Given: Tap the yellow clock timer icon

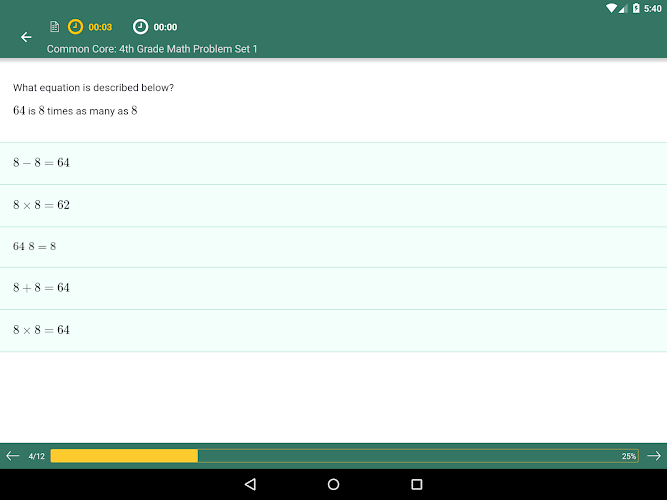Looking at the screenshot, I should [x=75, y=27].
